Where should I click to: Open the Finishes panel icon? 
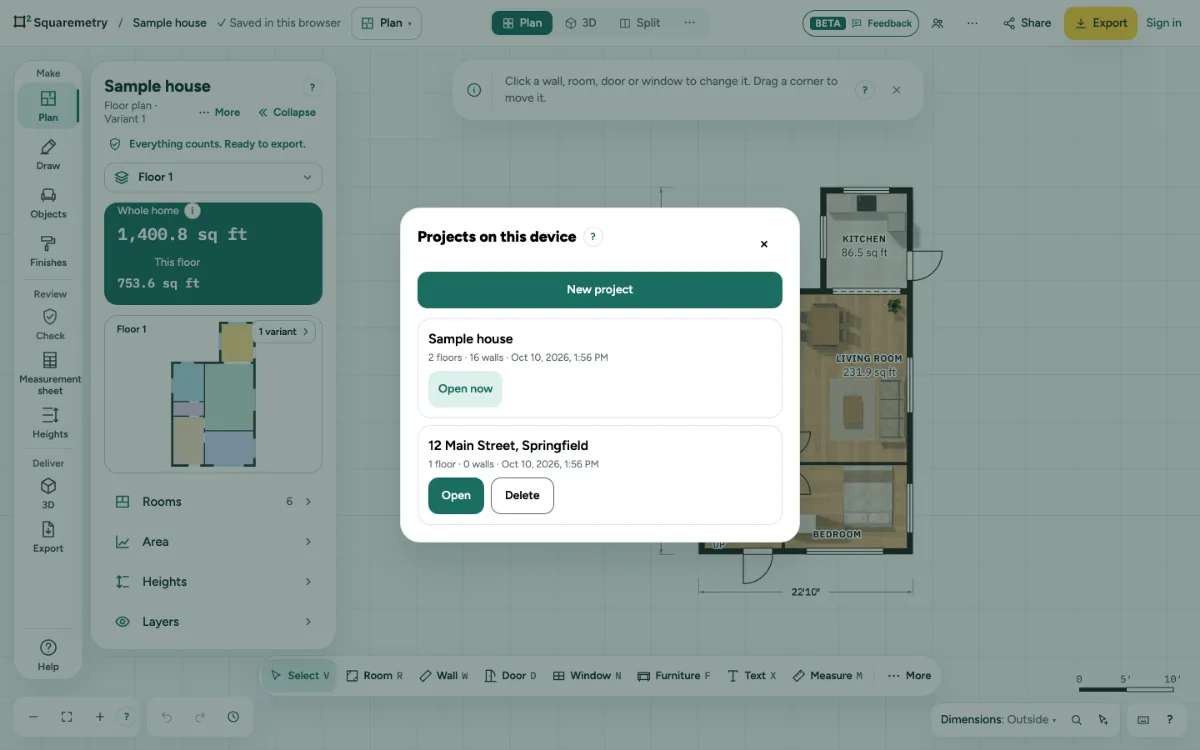(48, 251)
